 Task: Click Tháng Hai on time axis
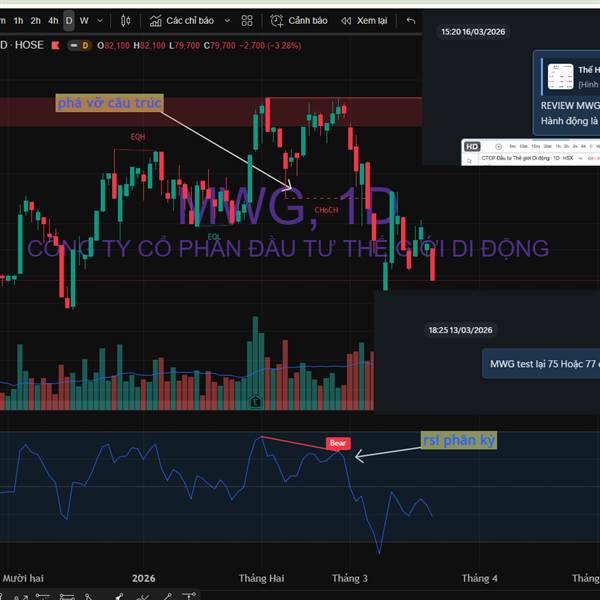coord(261,578)
